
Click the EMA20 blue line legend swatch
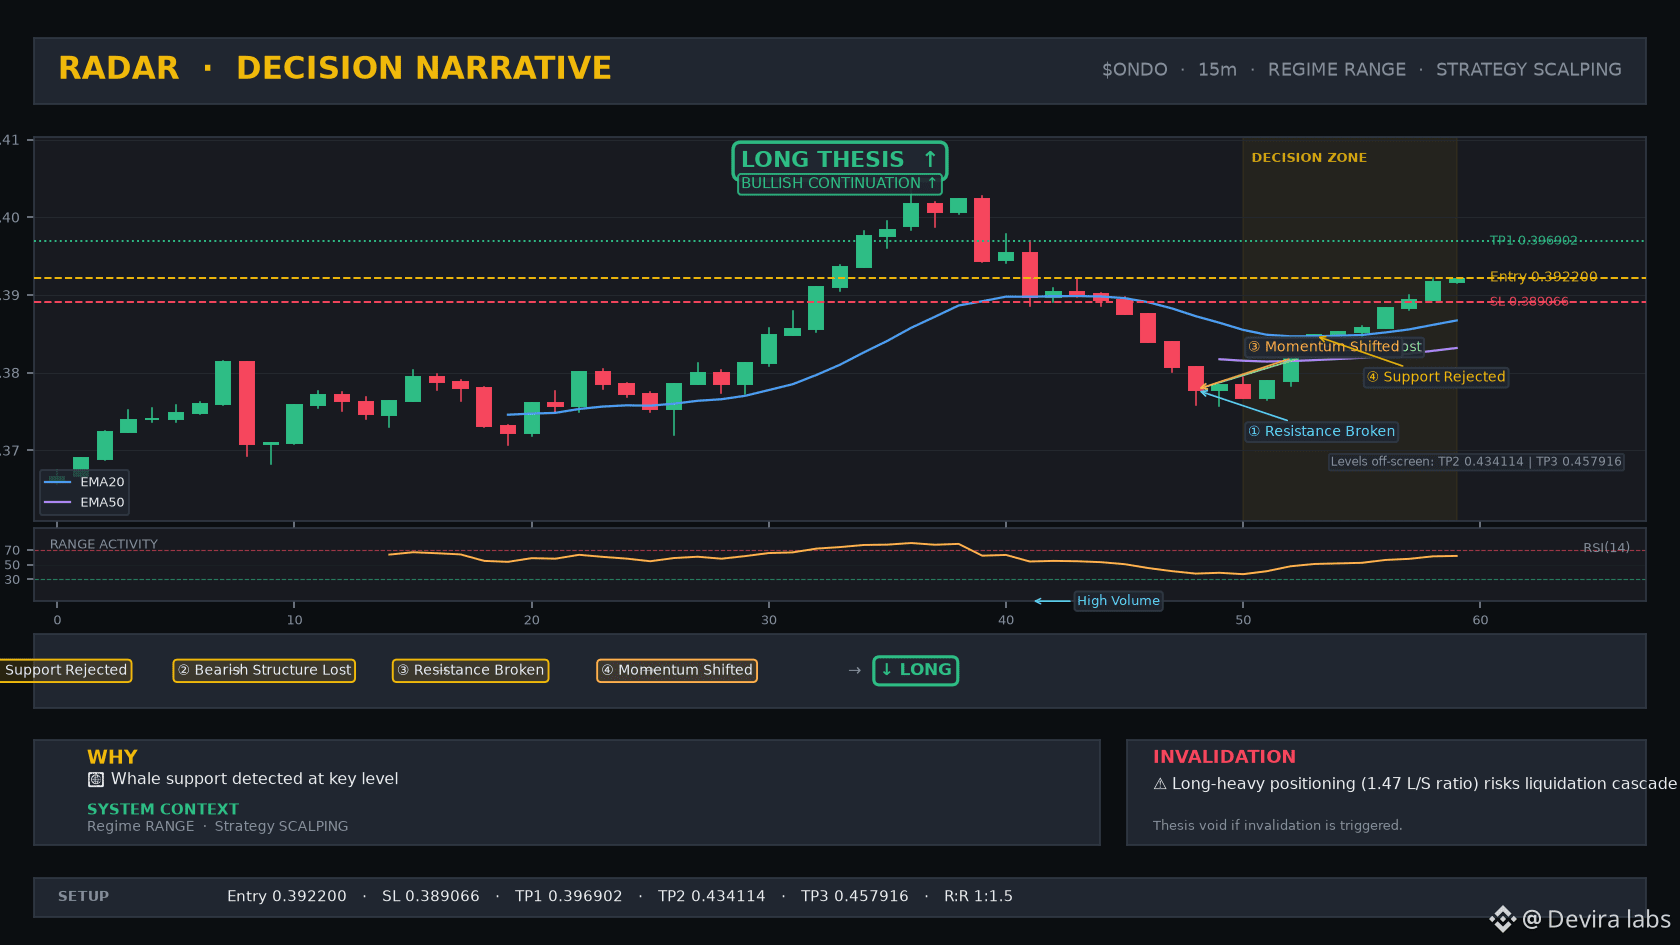[x=58, y=482]
